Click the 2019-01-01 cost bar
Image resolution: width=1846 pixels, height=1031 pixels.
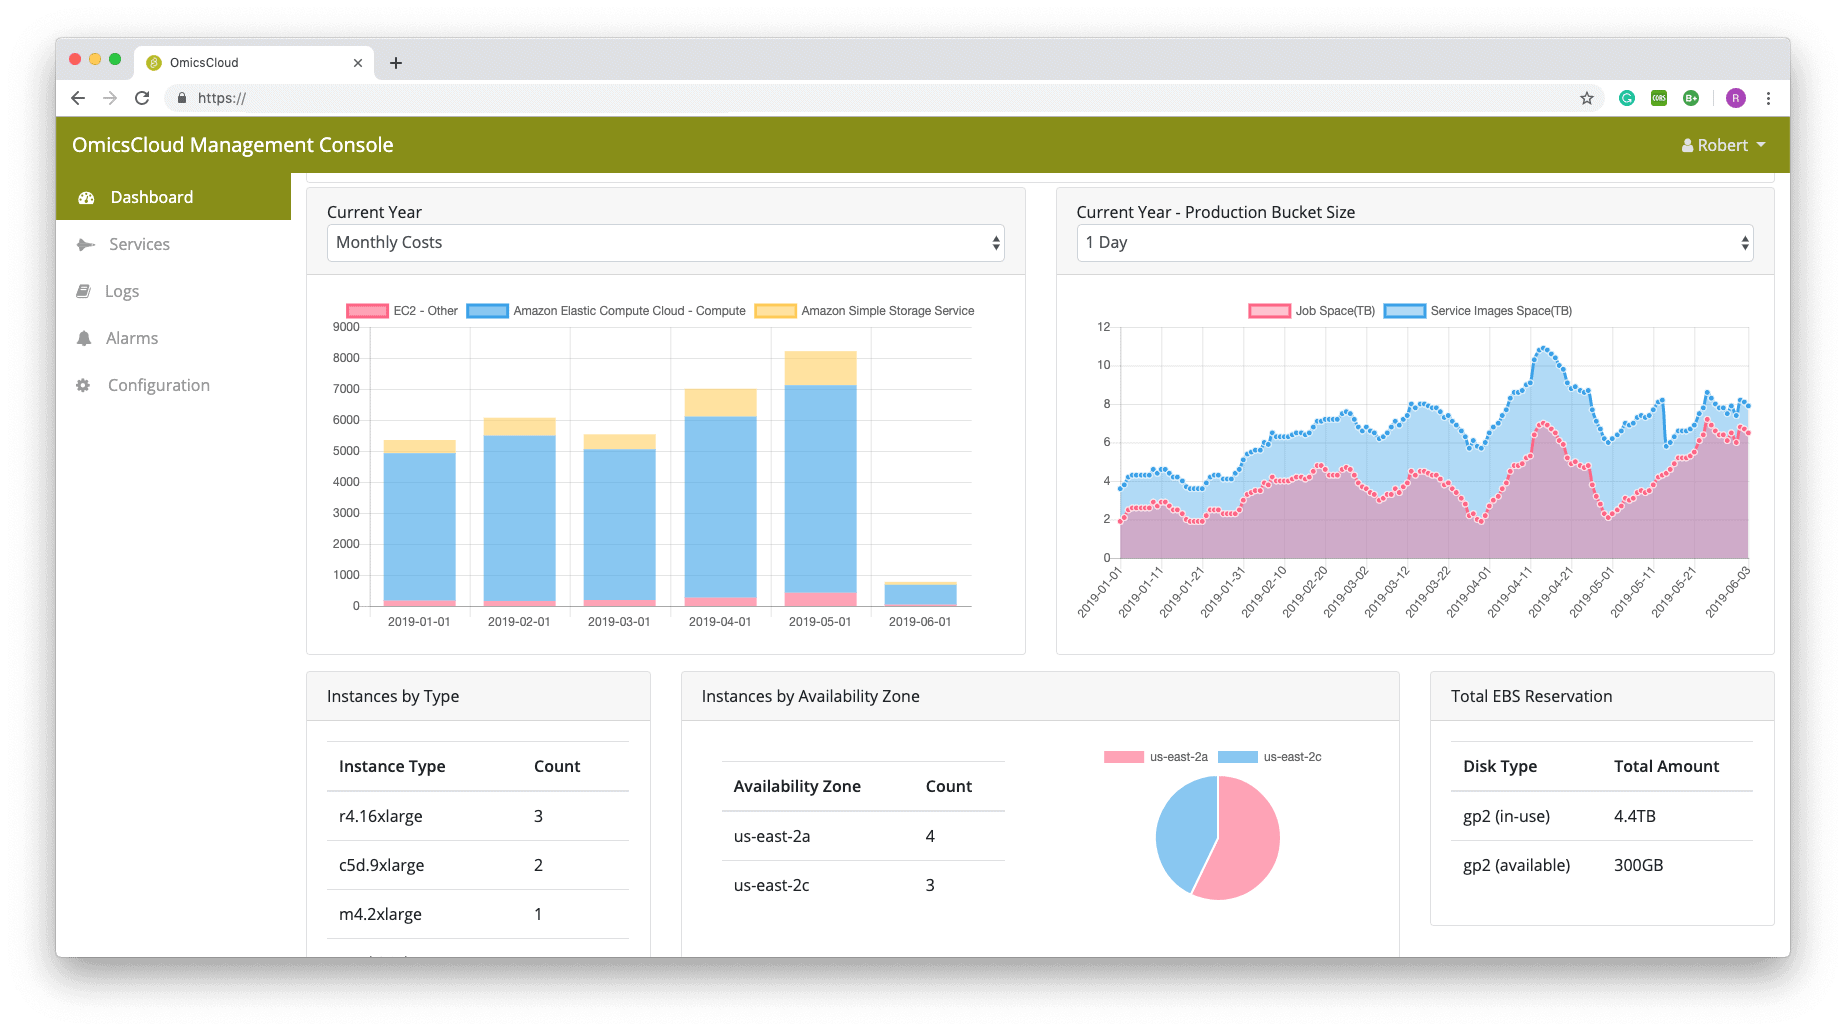[x=419, y=523]
